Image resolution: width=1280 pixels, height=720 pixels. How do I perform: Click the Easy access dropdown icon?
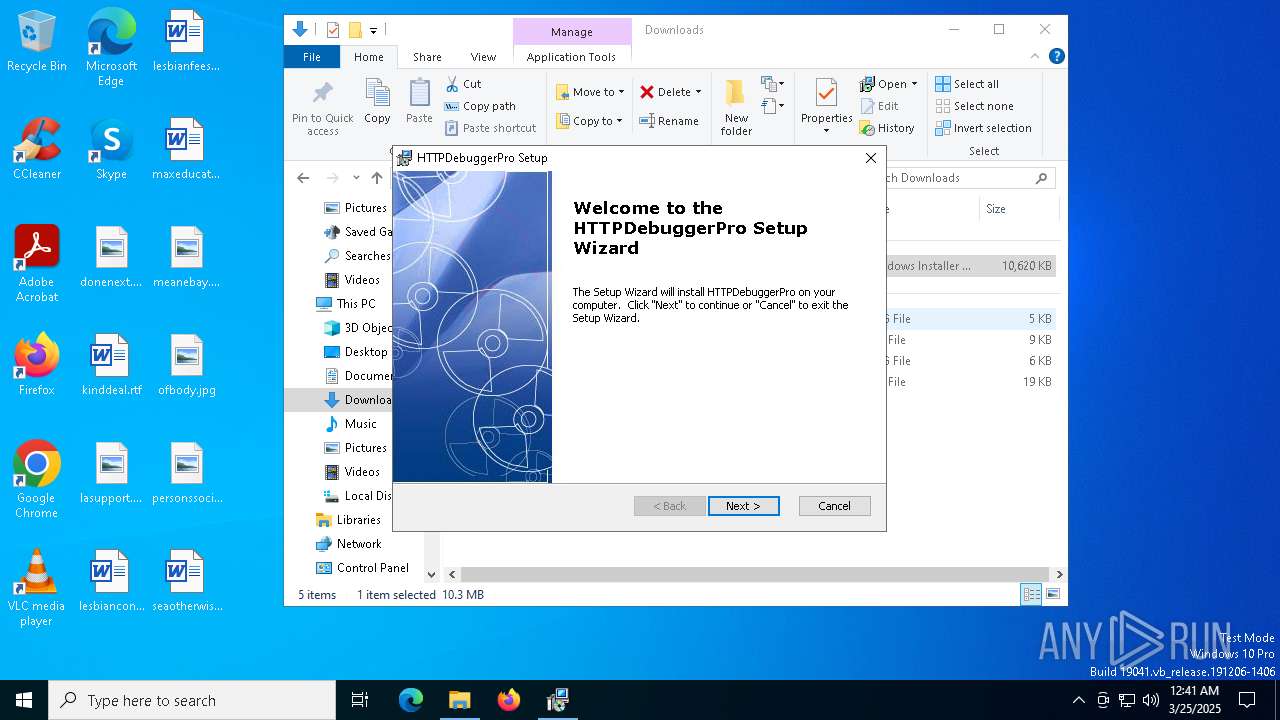click(773, 106)
